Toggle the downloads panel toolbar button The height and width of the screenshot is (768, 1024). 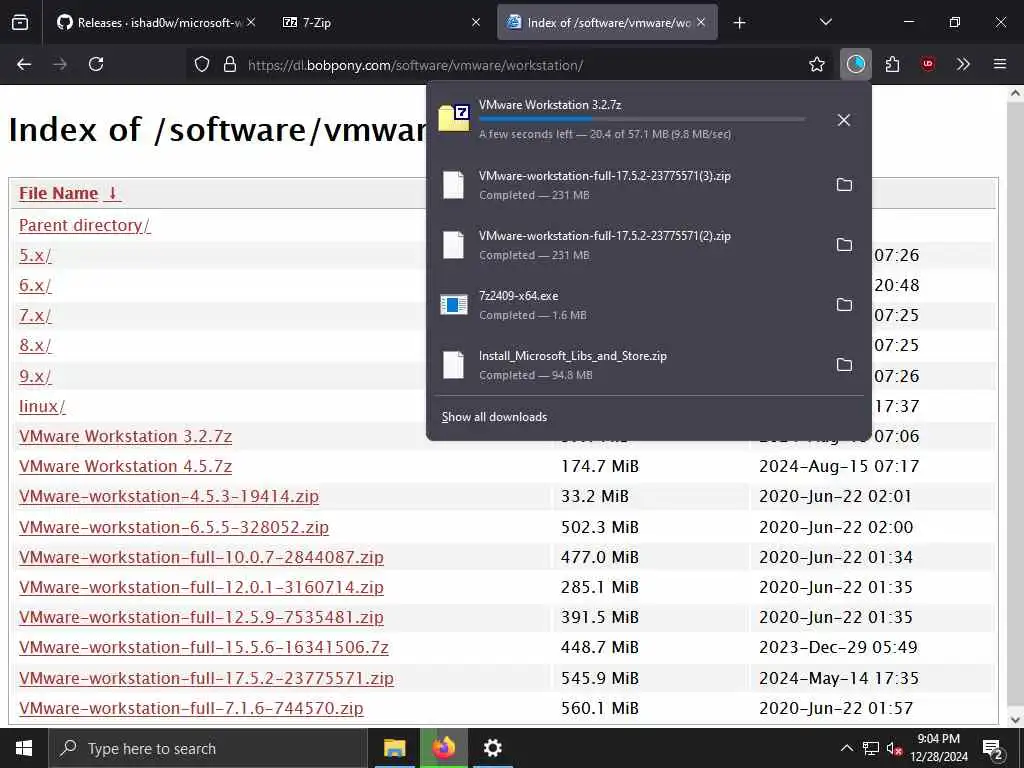856,64
